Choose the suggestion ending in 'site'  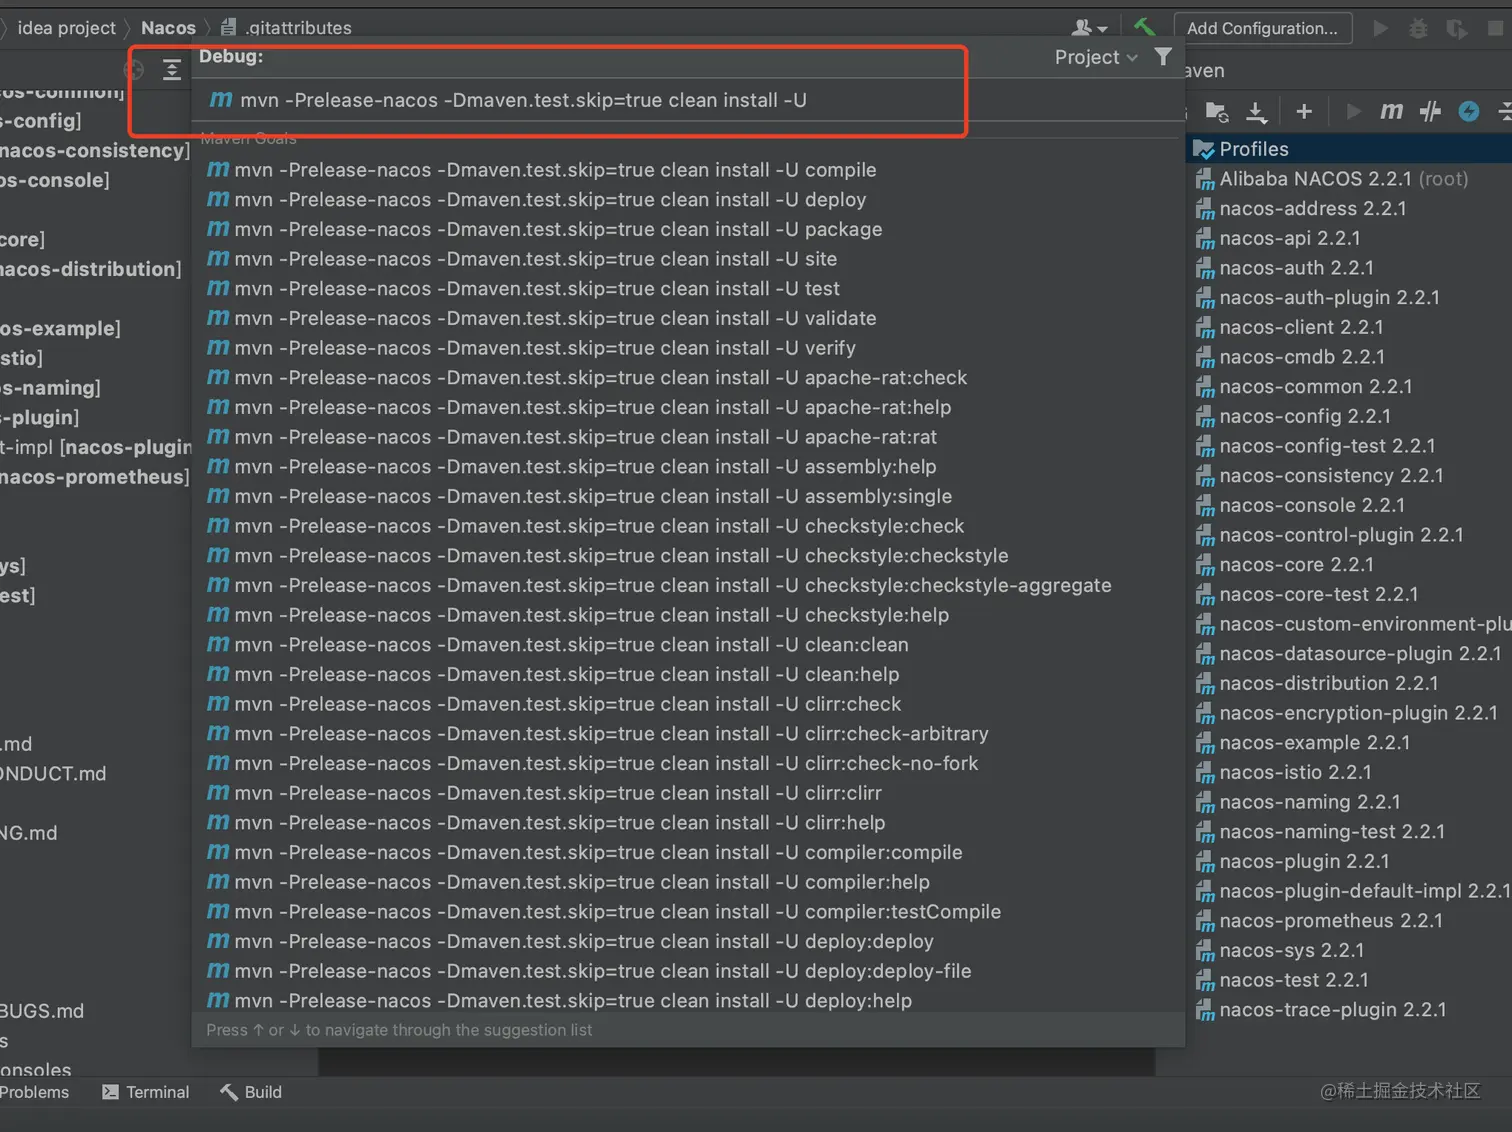click(688, 259)
